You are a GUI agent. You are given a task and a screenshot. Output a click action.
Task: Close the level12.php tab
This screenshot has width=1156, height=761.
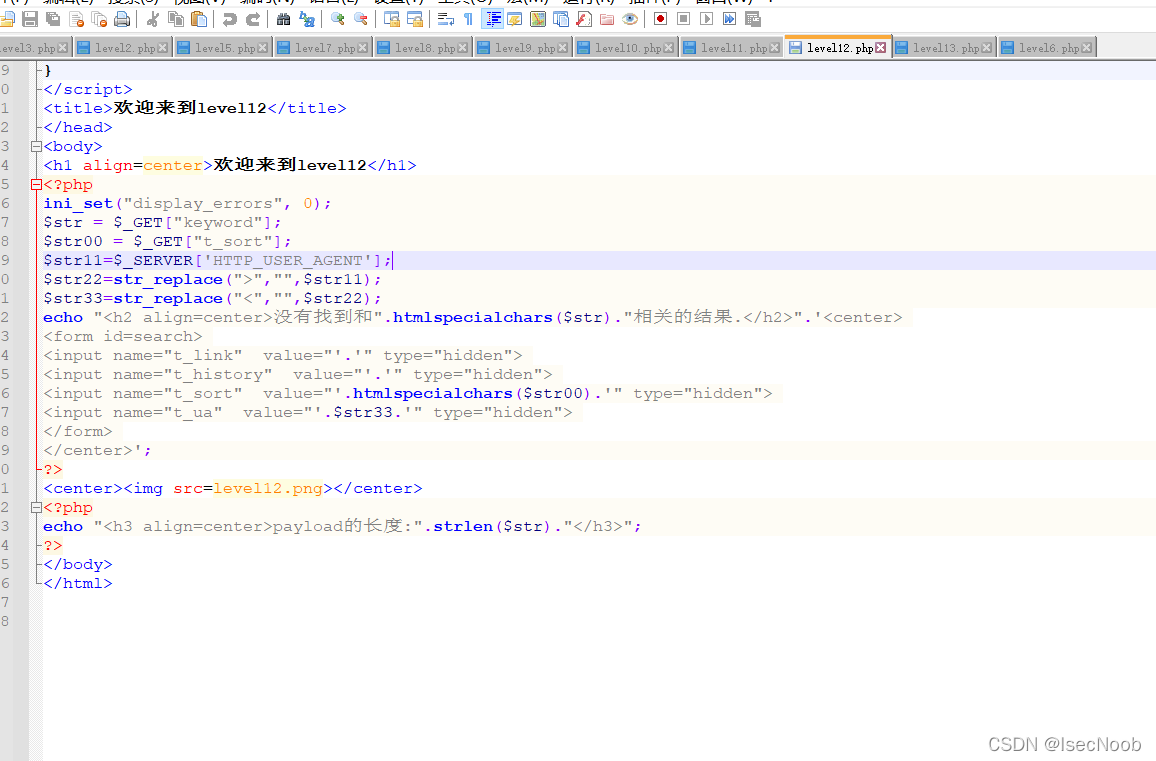click(x=880, y=48)
